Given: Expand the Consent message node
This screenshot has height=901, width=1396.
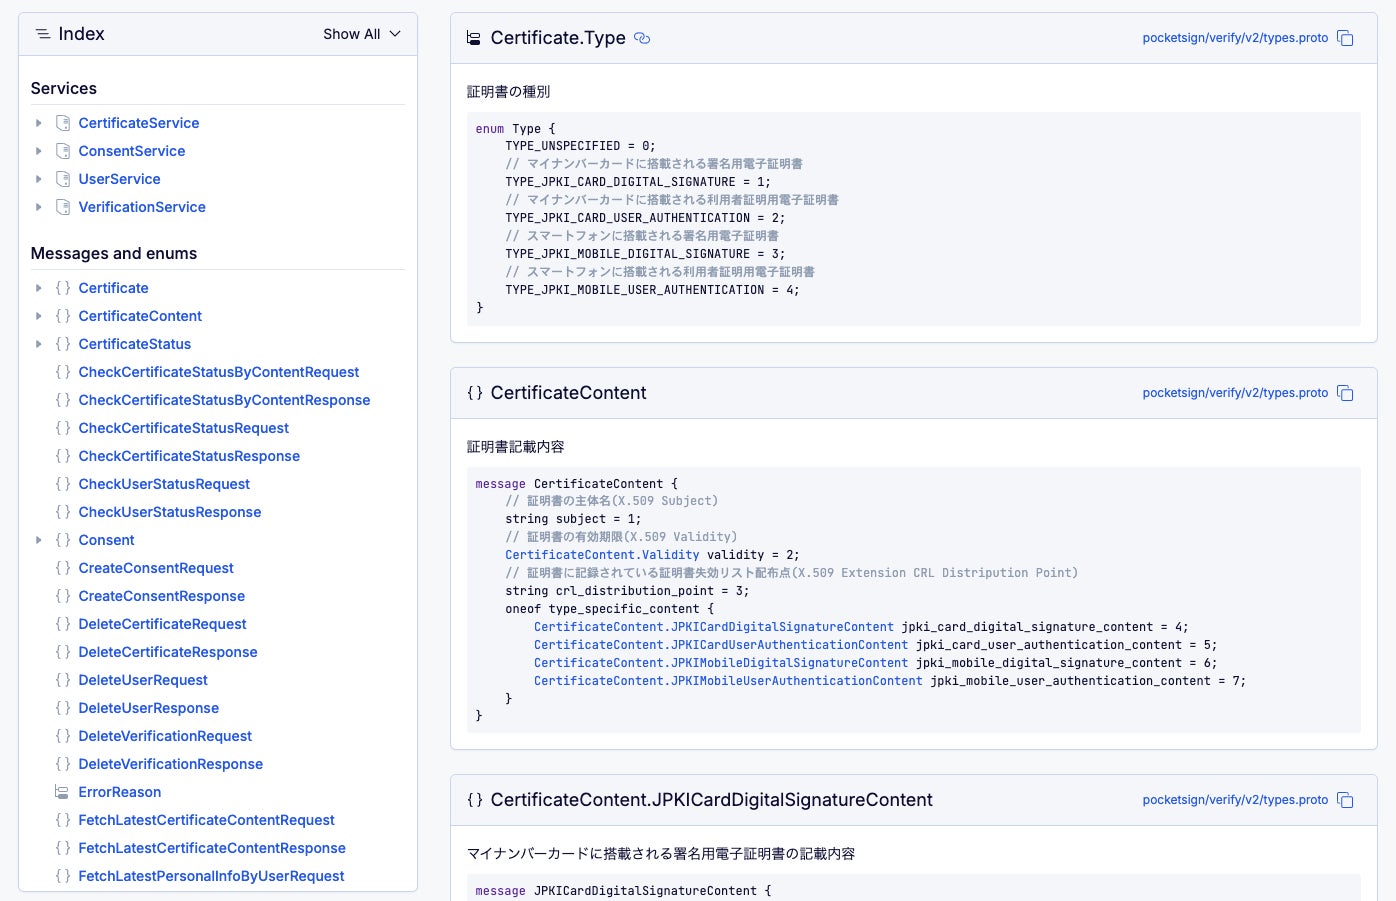Looking at the screenshot, I should [x=39, y=540].
